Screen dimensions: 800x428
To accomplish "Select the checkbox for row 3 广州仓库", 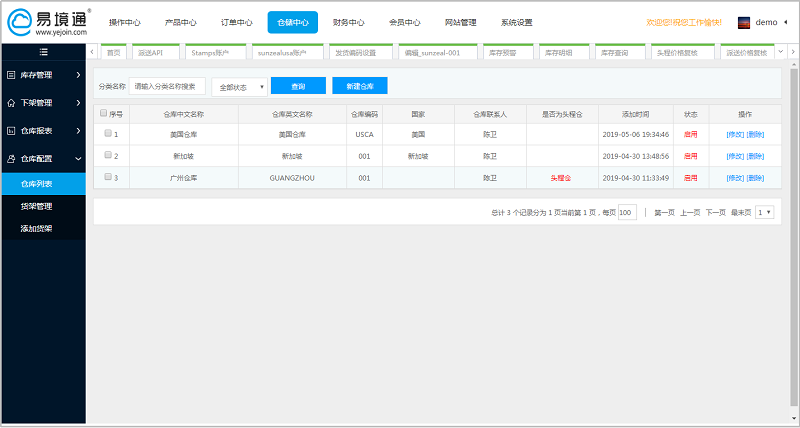I will click(x=108, y=178).
